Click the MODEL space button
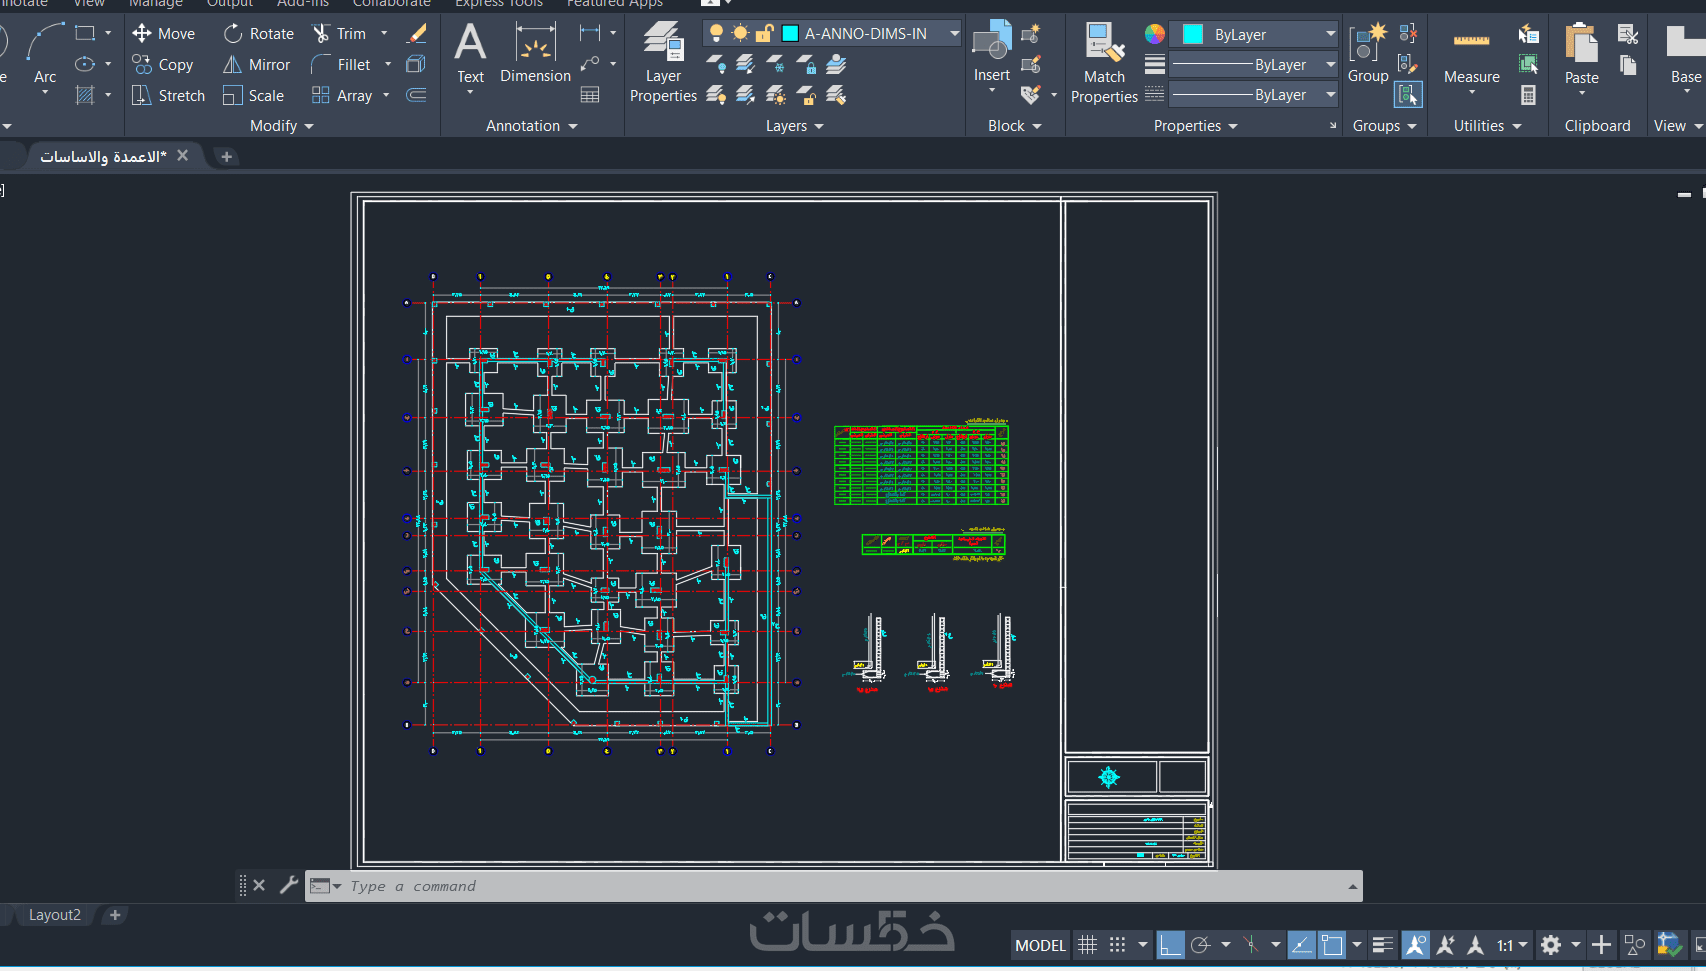Image resolution: width=1706 pixels, height=971 pixels. [x=1040, y=945]
